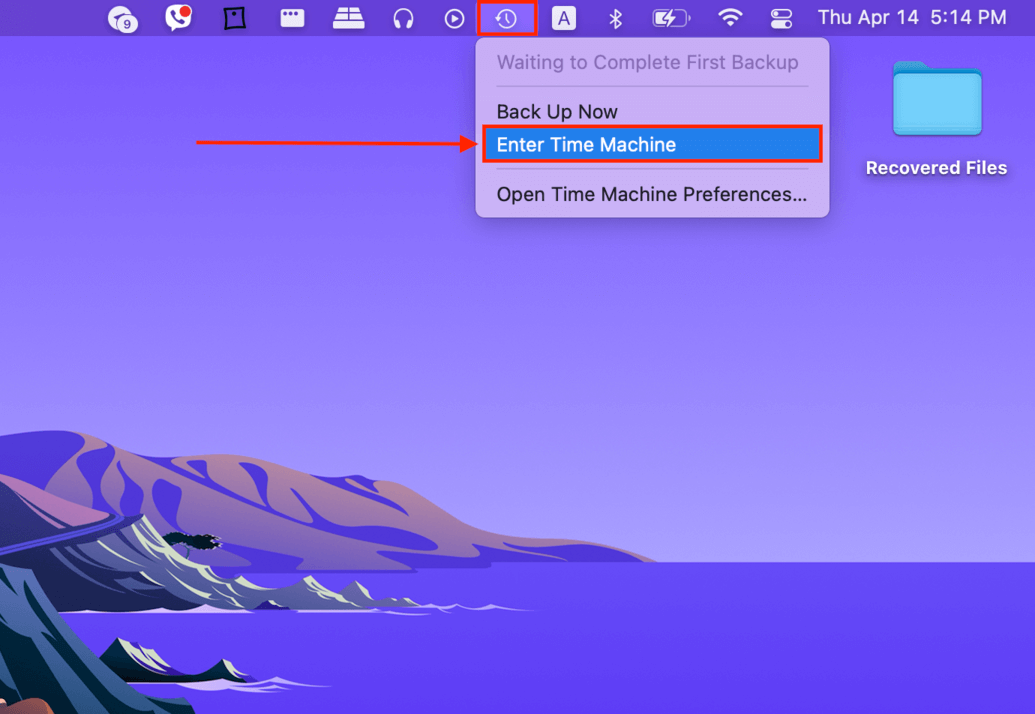Open the headphones menu bar icon
This screenshot has height=714, width=1035.
point(403,18)
